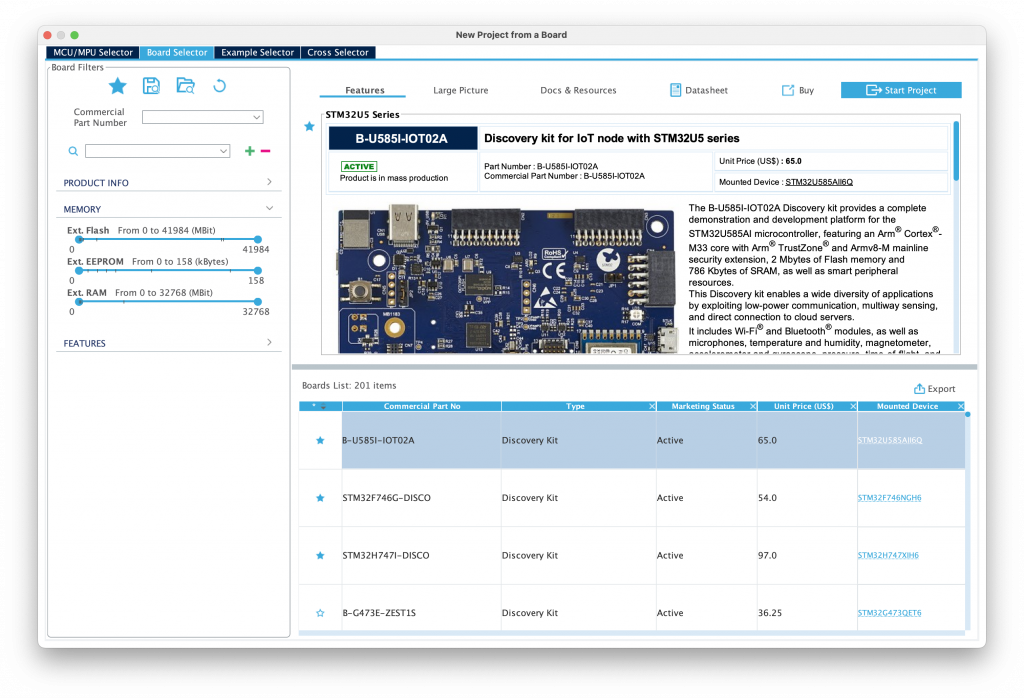Show favorite boards with the star filter icon

click(x=118, y=86)
